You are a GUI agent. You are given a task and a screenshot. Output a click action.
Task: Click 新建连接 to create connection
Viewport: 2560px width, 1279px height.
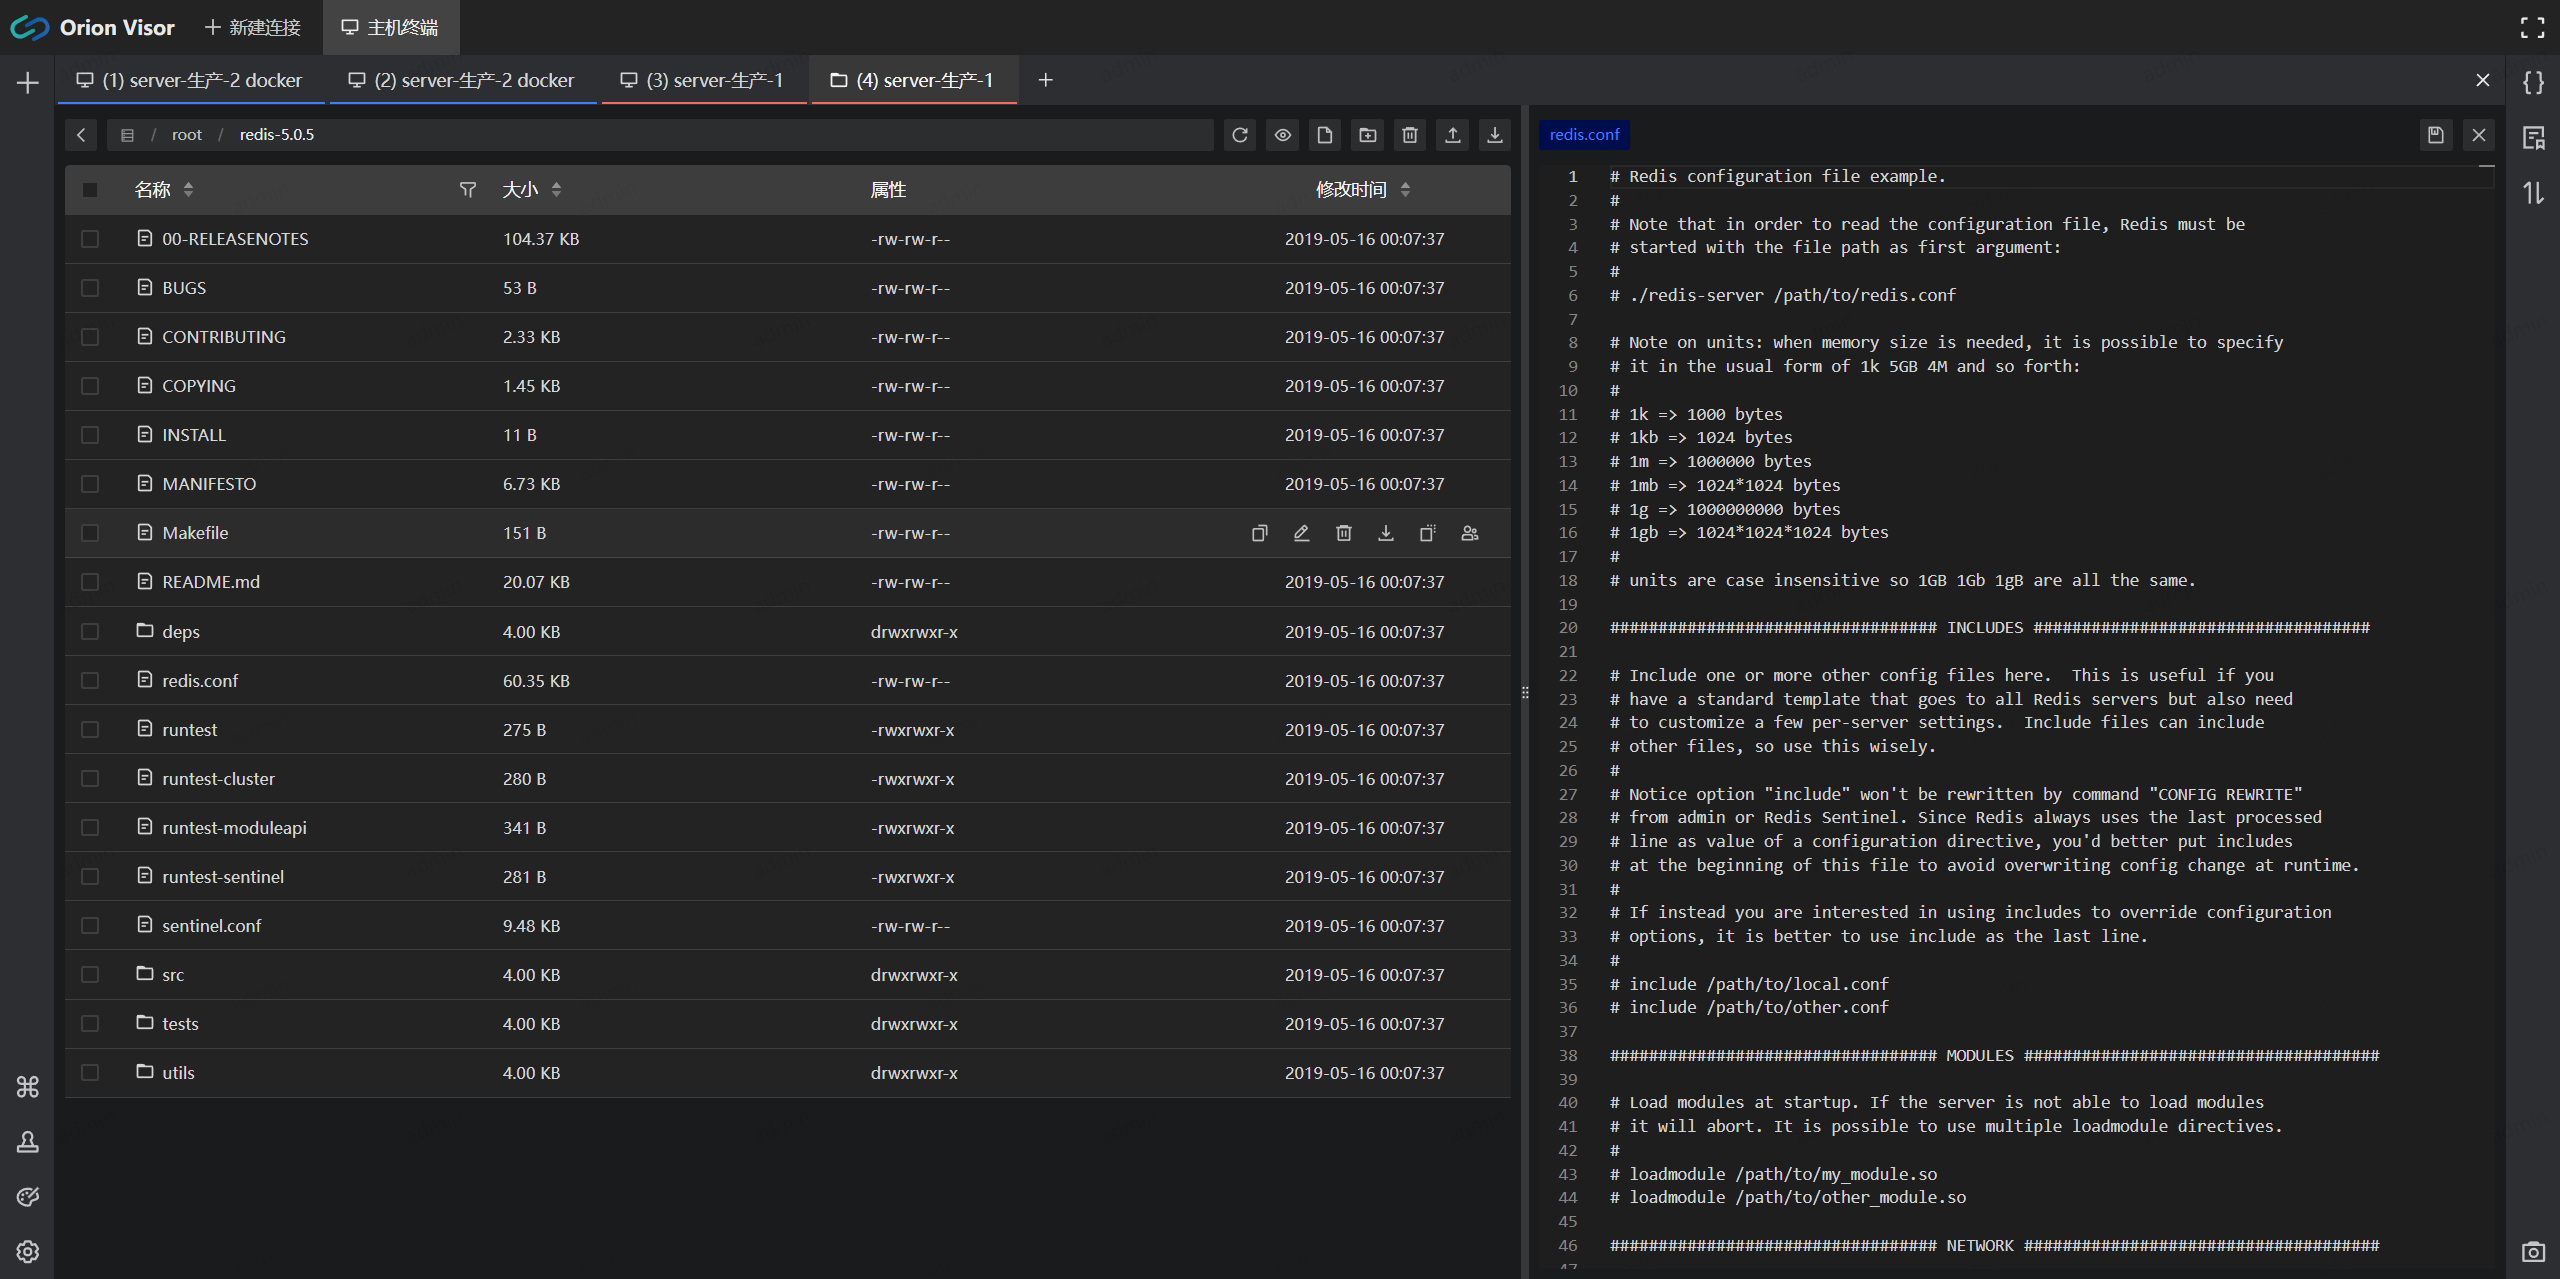[253, 27]
